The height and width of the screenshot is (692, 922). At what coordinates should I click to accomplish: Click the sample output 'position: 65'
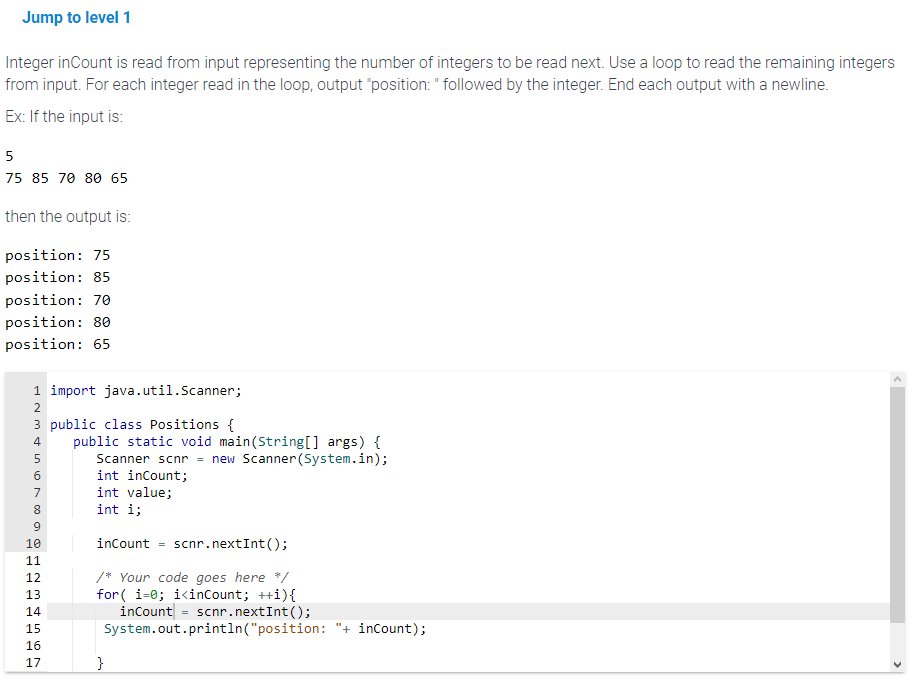tap(58, 345)
